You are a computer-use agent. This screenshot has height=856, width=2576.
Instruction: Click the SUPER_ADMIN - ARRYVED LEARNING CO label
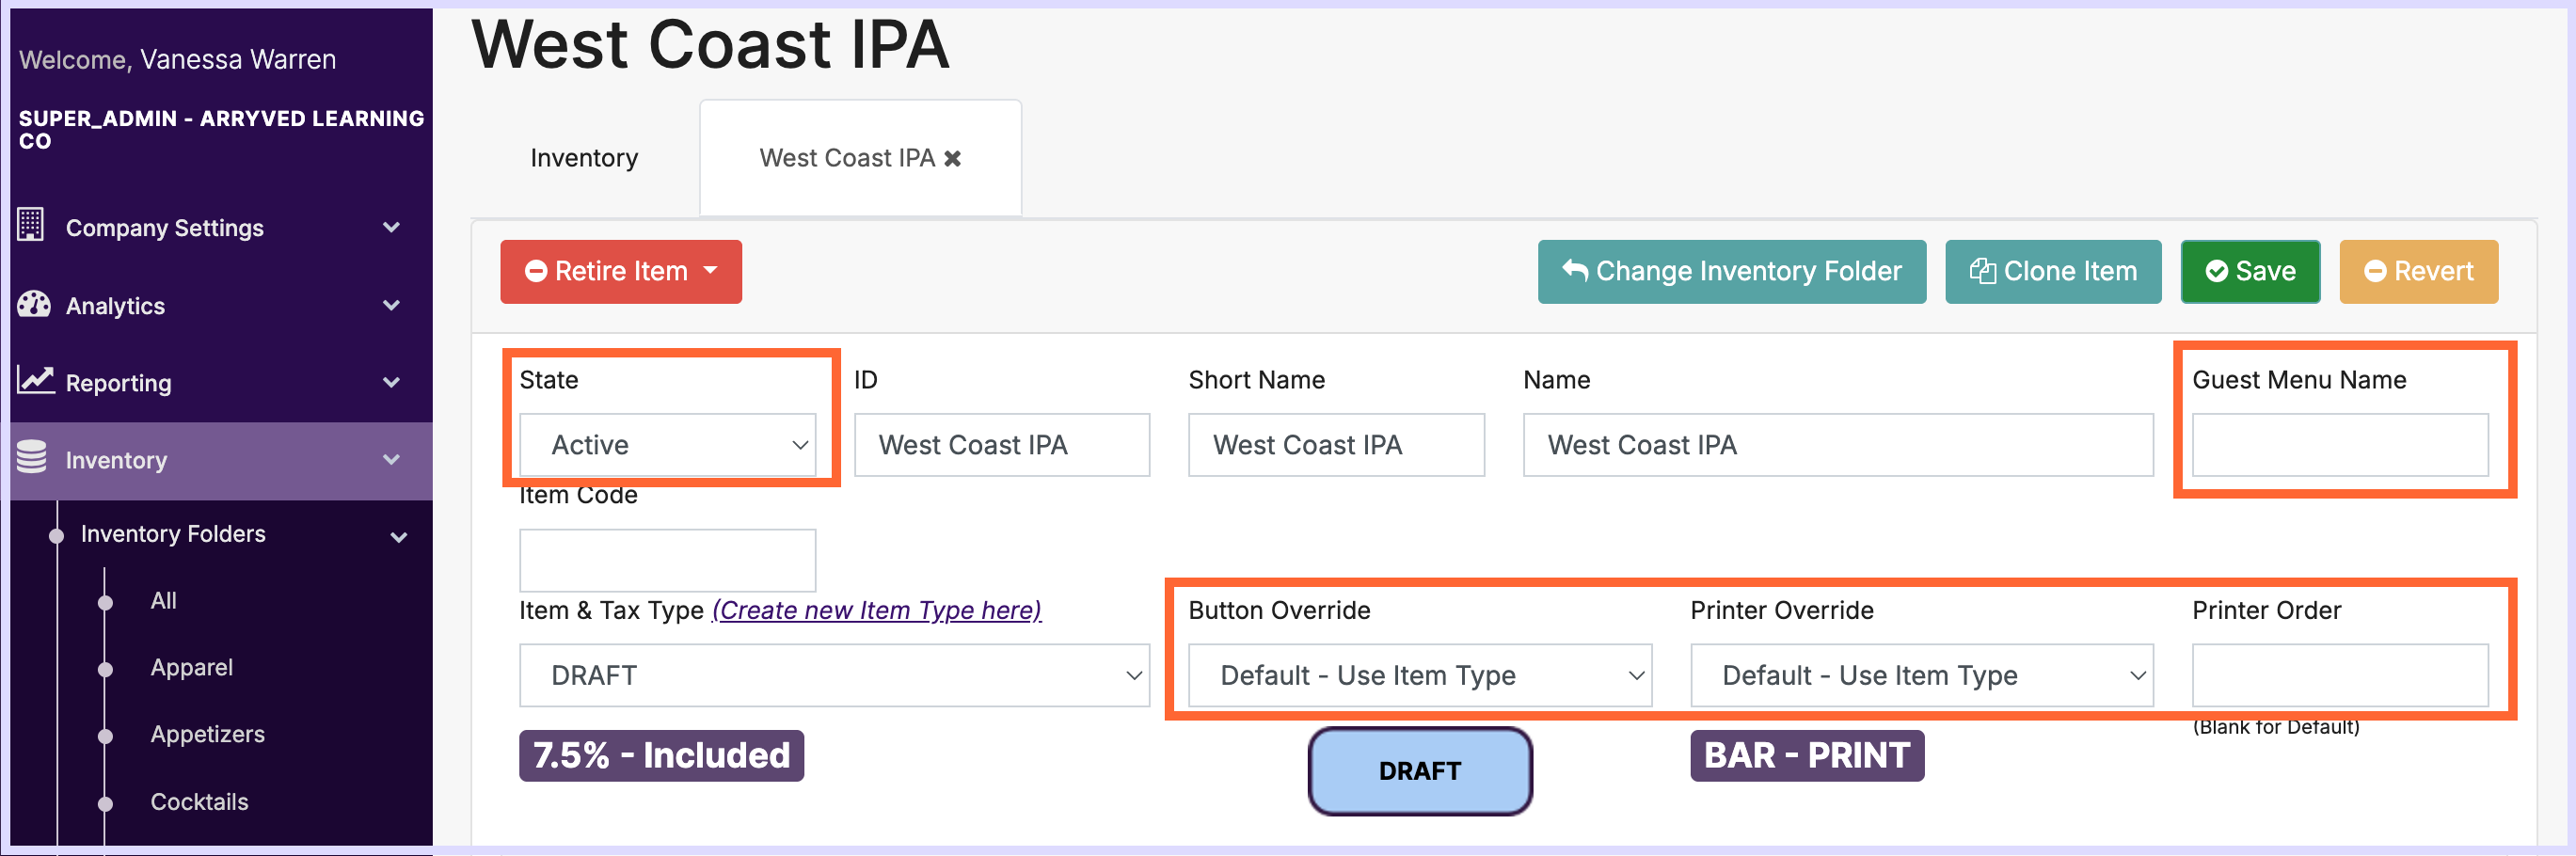pos(221,129)
